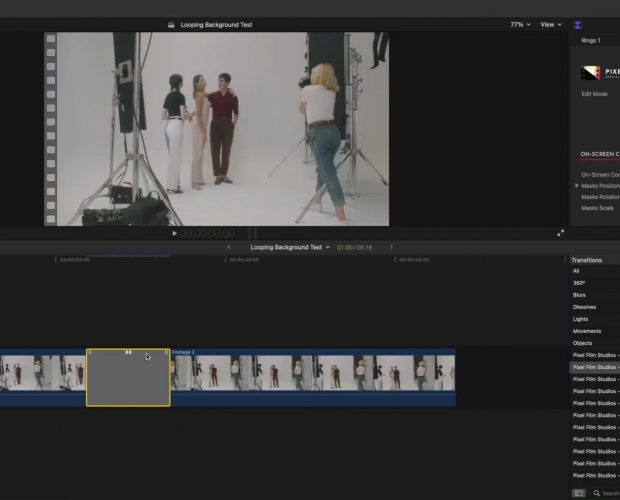The image size is (620, 500).
Task: Enter full screen viewer with expand arrows
Action: (x=561, y=234)
